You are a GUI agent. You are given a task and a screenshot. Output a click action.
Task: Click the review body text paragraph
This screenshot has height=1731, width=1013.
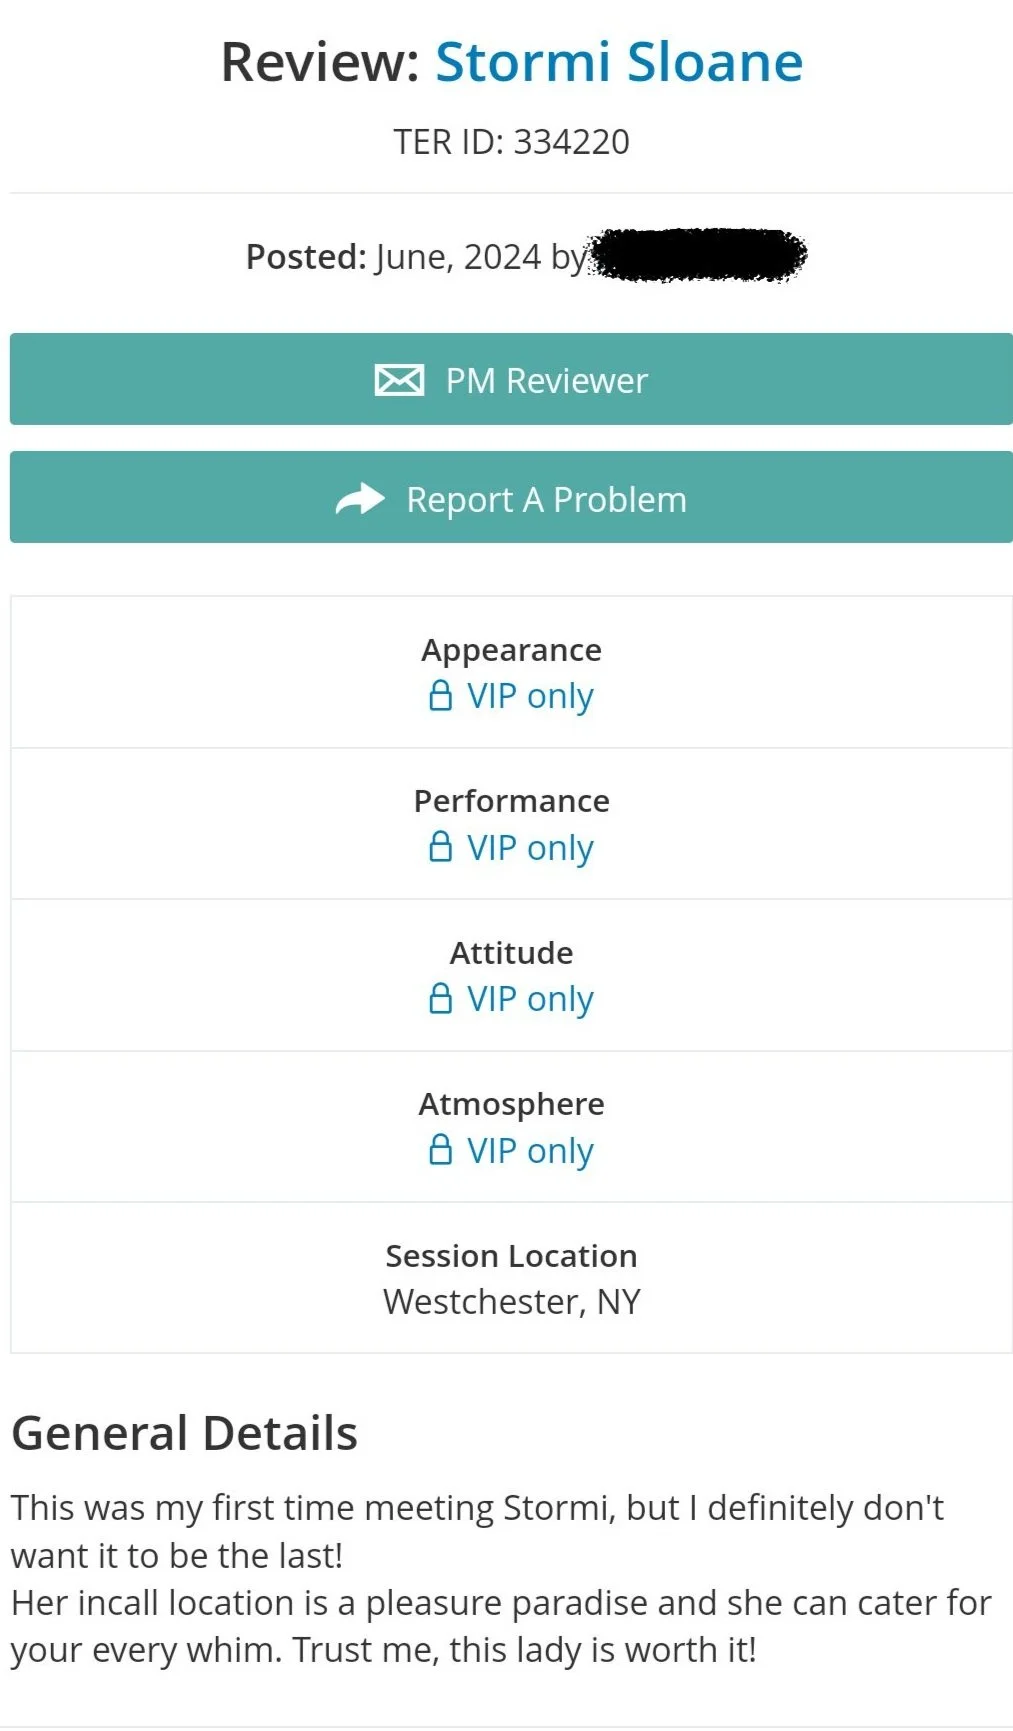tap(501, 1579)
